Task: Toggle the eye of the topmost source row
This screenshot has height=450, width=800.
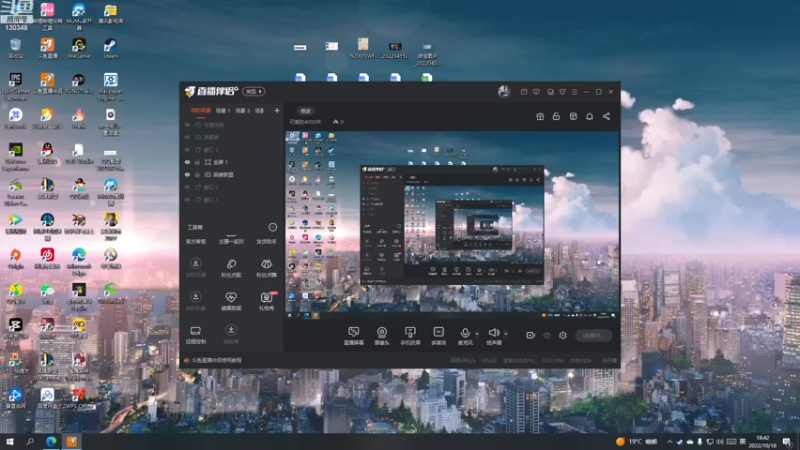Action: [187, 124]
